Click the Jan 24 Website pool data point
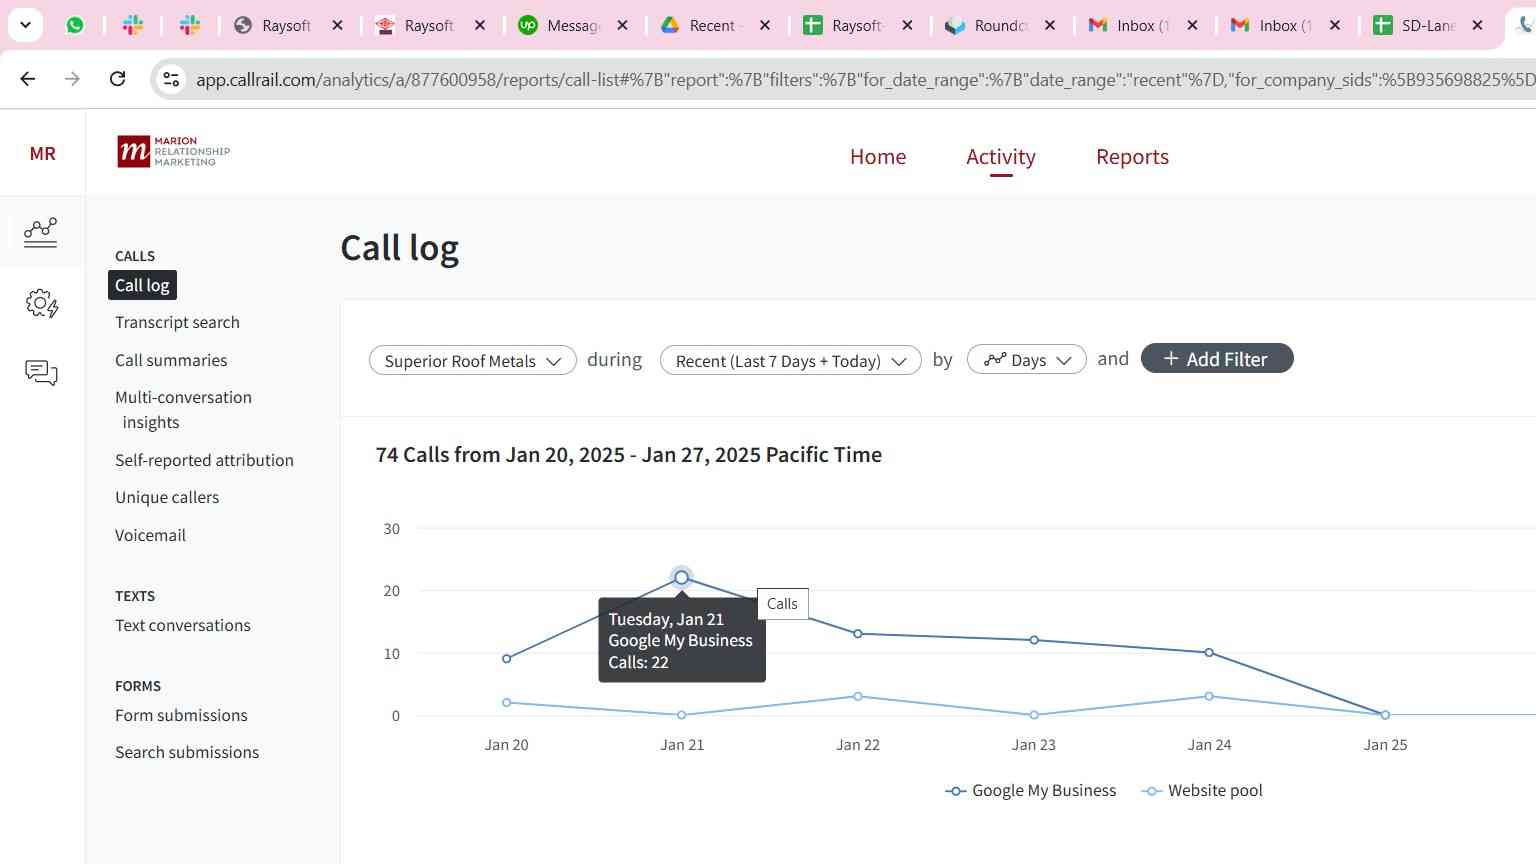This screenshot has width=1536, height=864. (x=1209, y=696)
